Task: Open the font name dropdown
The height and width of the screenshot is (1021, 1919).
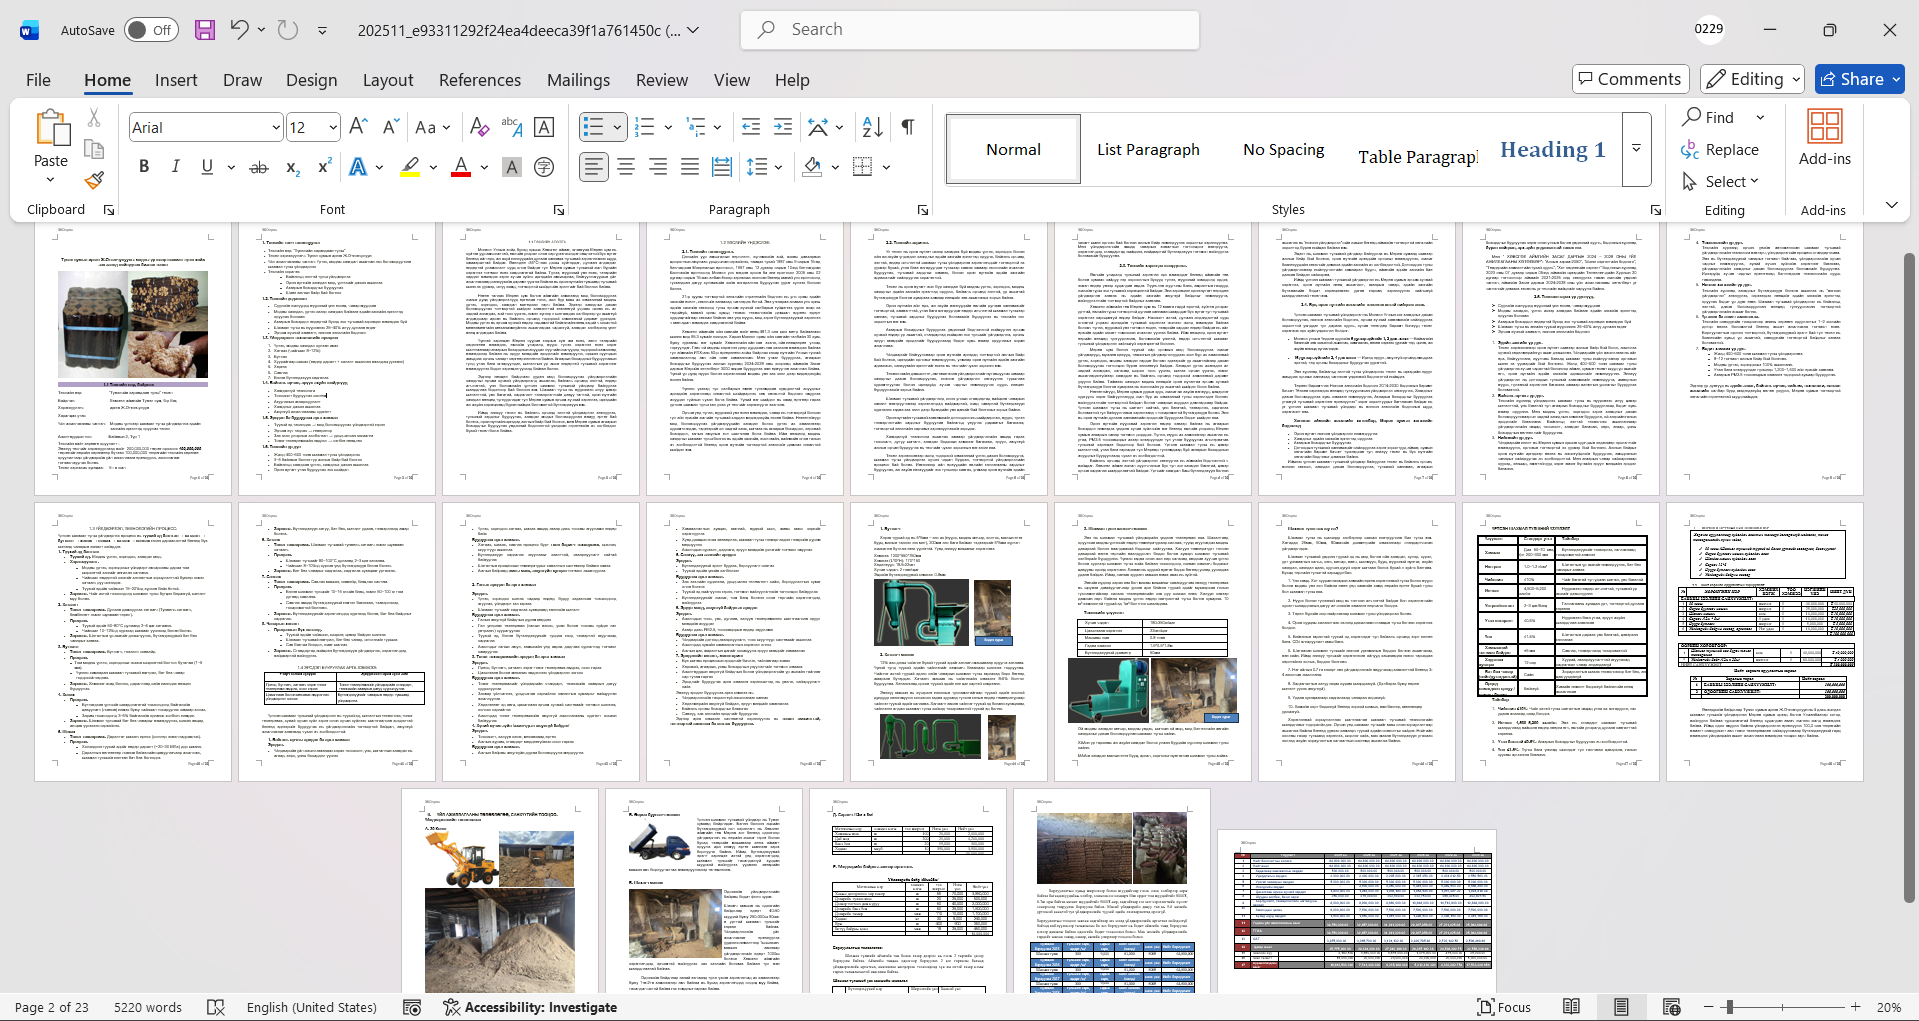Action: [276, 128]
